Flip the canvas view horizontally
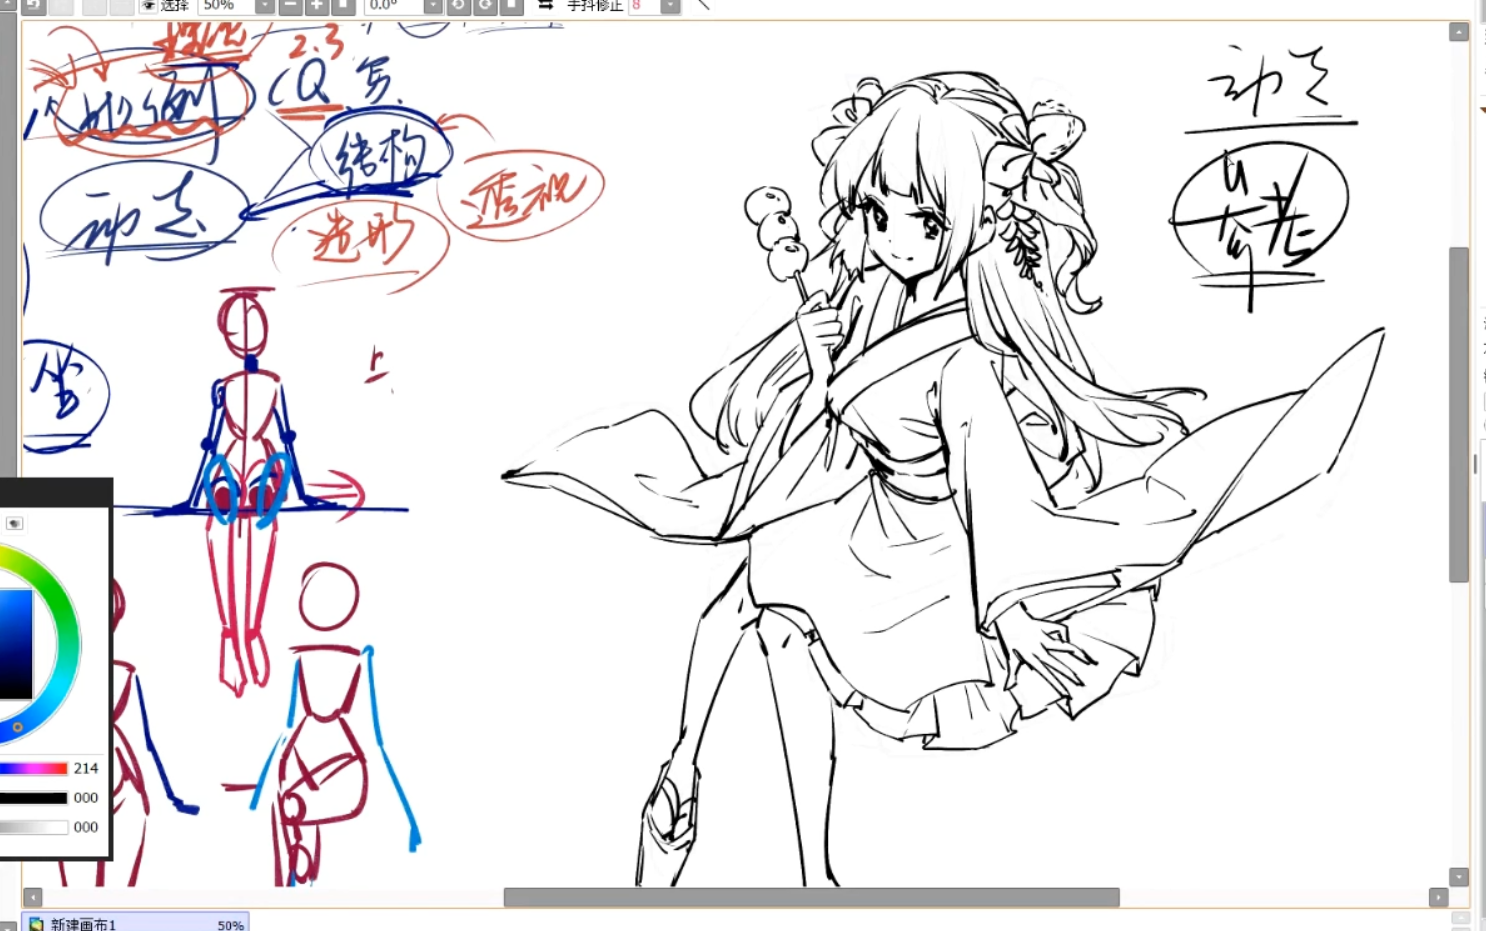 pos(546,5)
